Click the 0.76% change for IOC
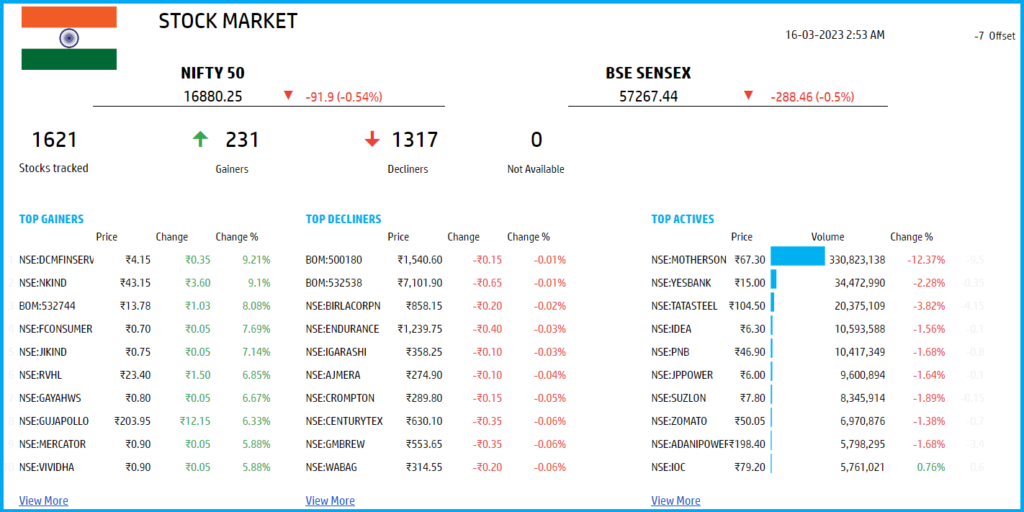 pos(931,467)
